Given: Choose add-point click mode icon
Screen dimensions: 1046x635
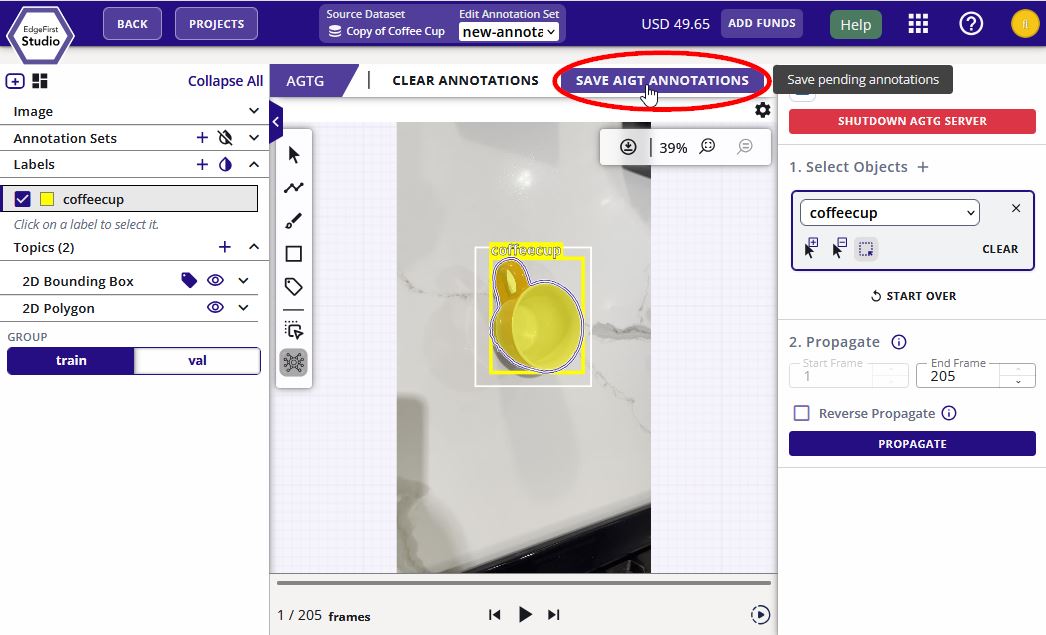Looking at the screenshot, I should [x=811, y=248].
